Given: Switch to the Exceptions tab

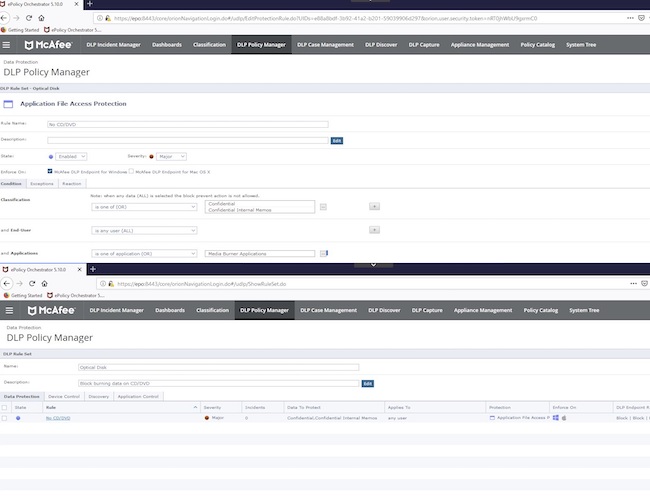Looking at the screenshot, I should pos(42,184).
